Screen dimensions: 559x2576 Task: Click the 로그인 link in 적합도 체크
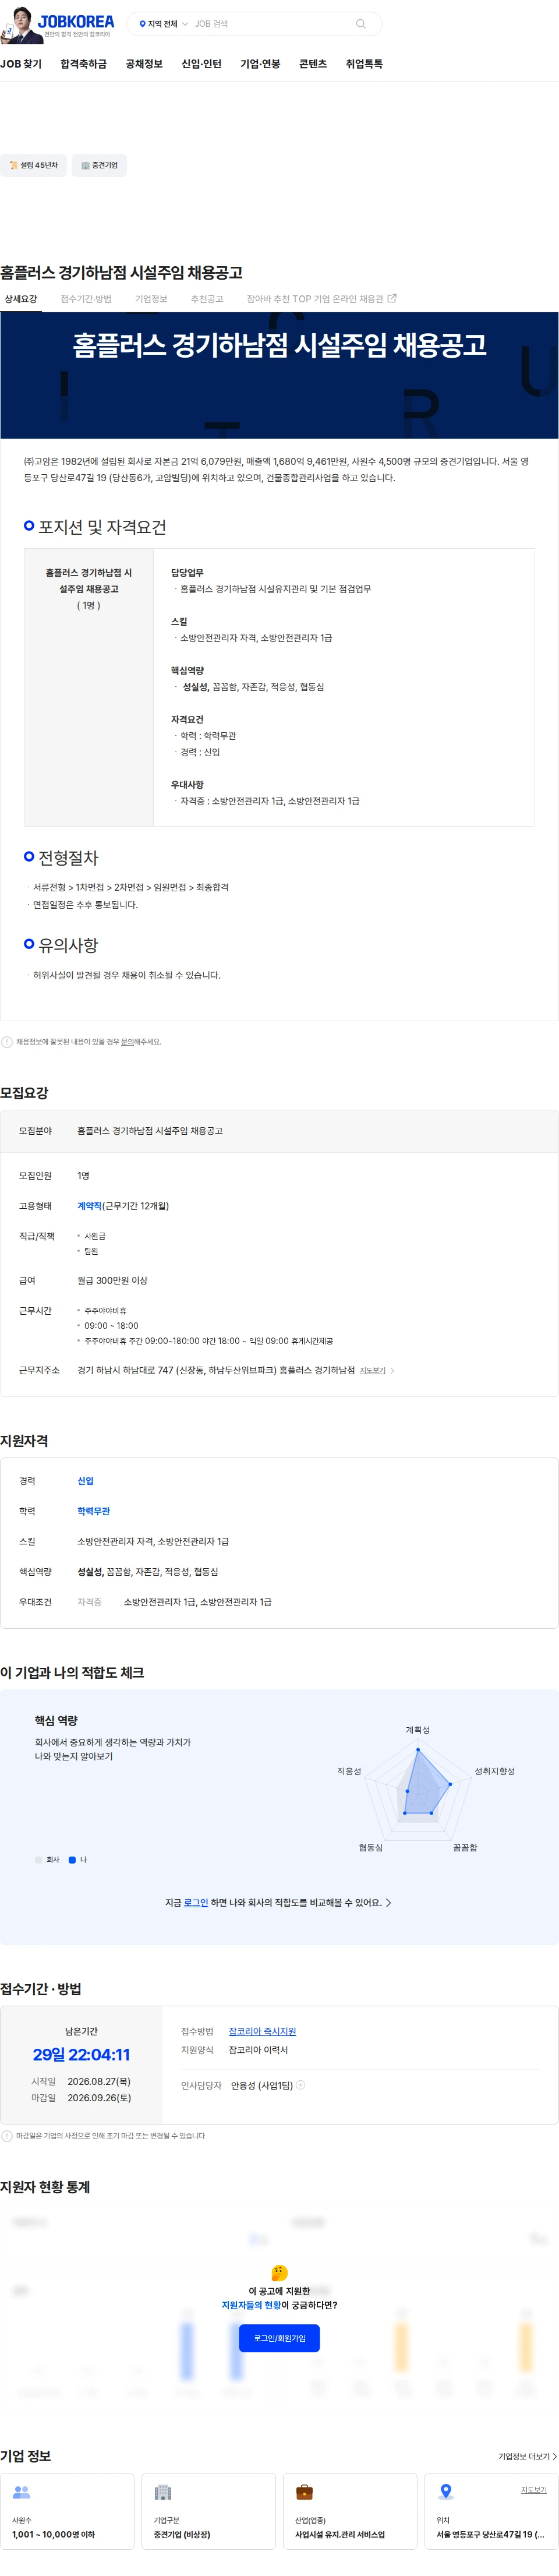click(x=196, y=1903)
